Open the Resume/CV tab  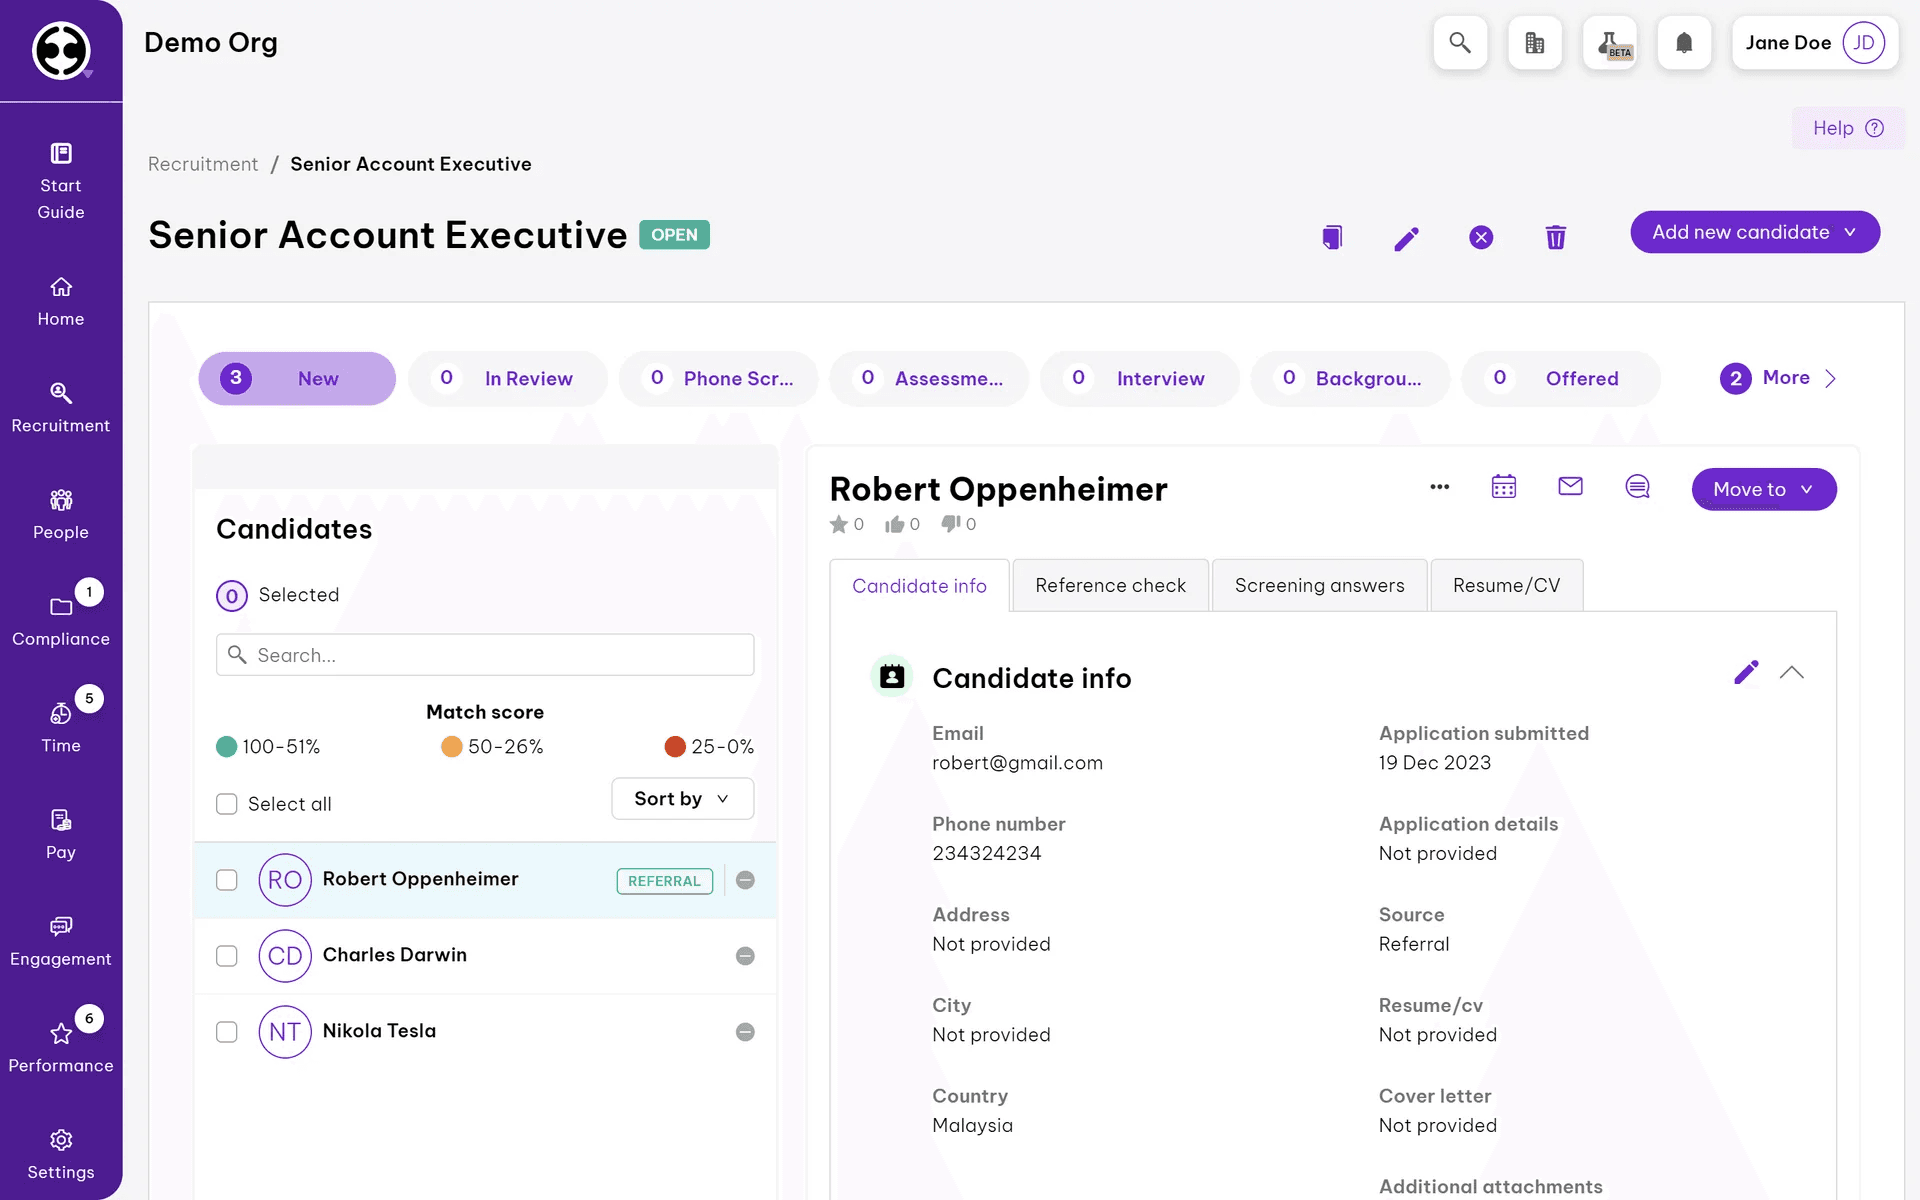(1506, 586)
